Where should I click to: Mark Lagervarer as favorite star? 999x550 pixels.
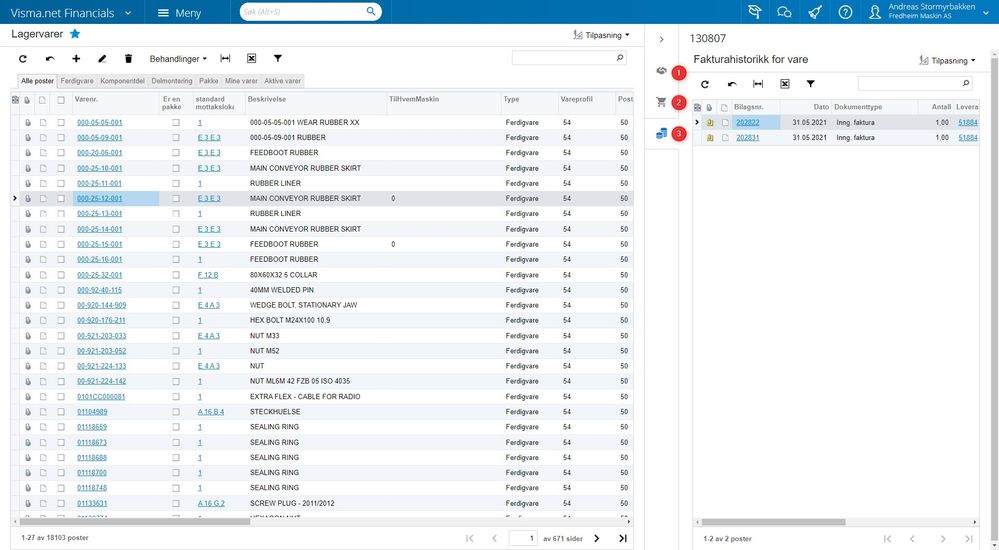click(75, 34)
